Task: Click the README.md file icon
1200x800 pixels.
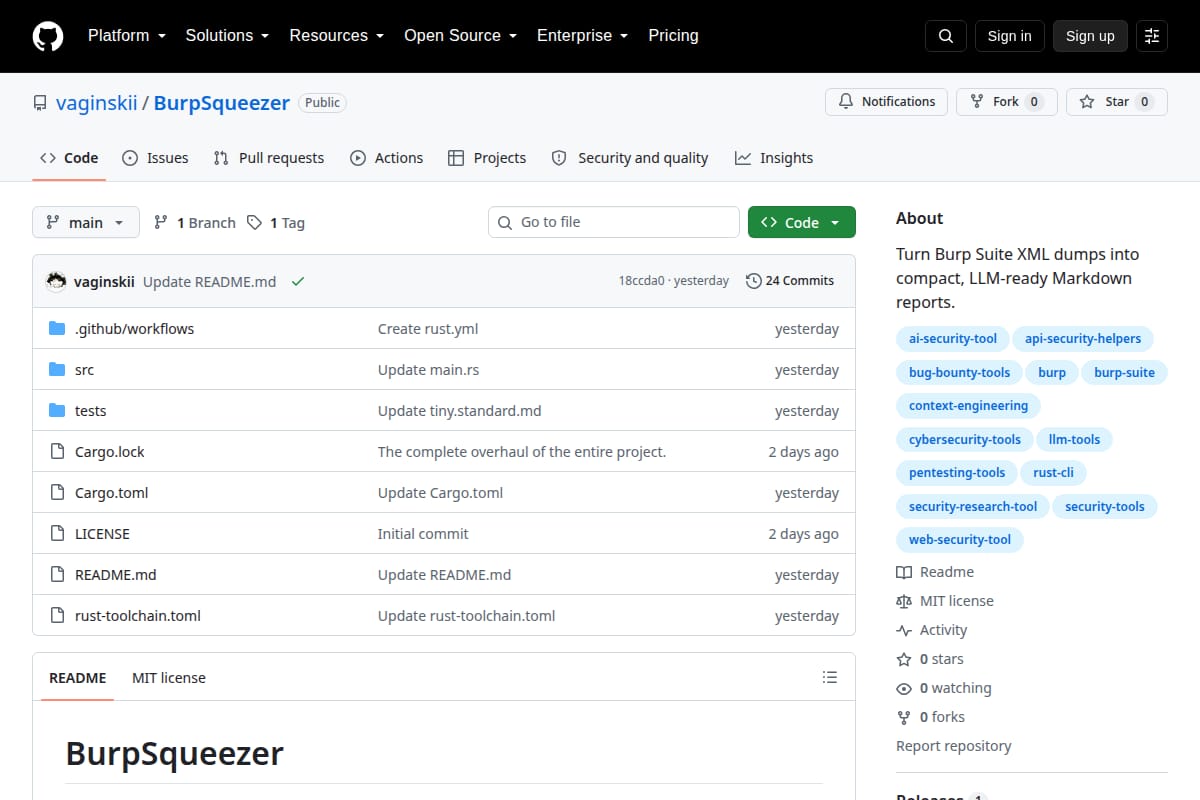Action: (57, 575)
